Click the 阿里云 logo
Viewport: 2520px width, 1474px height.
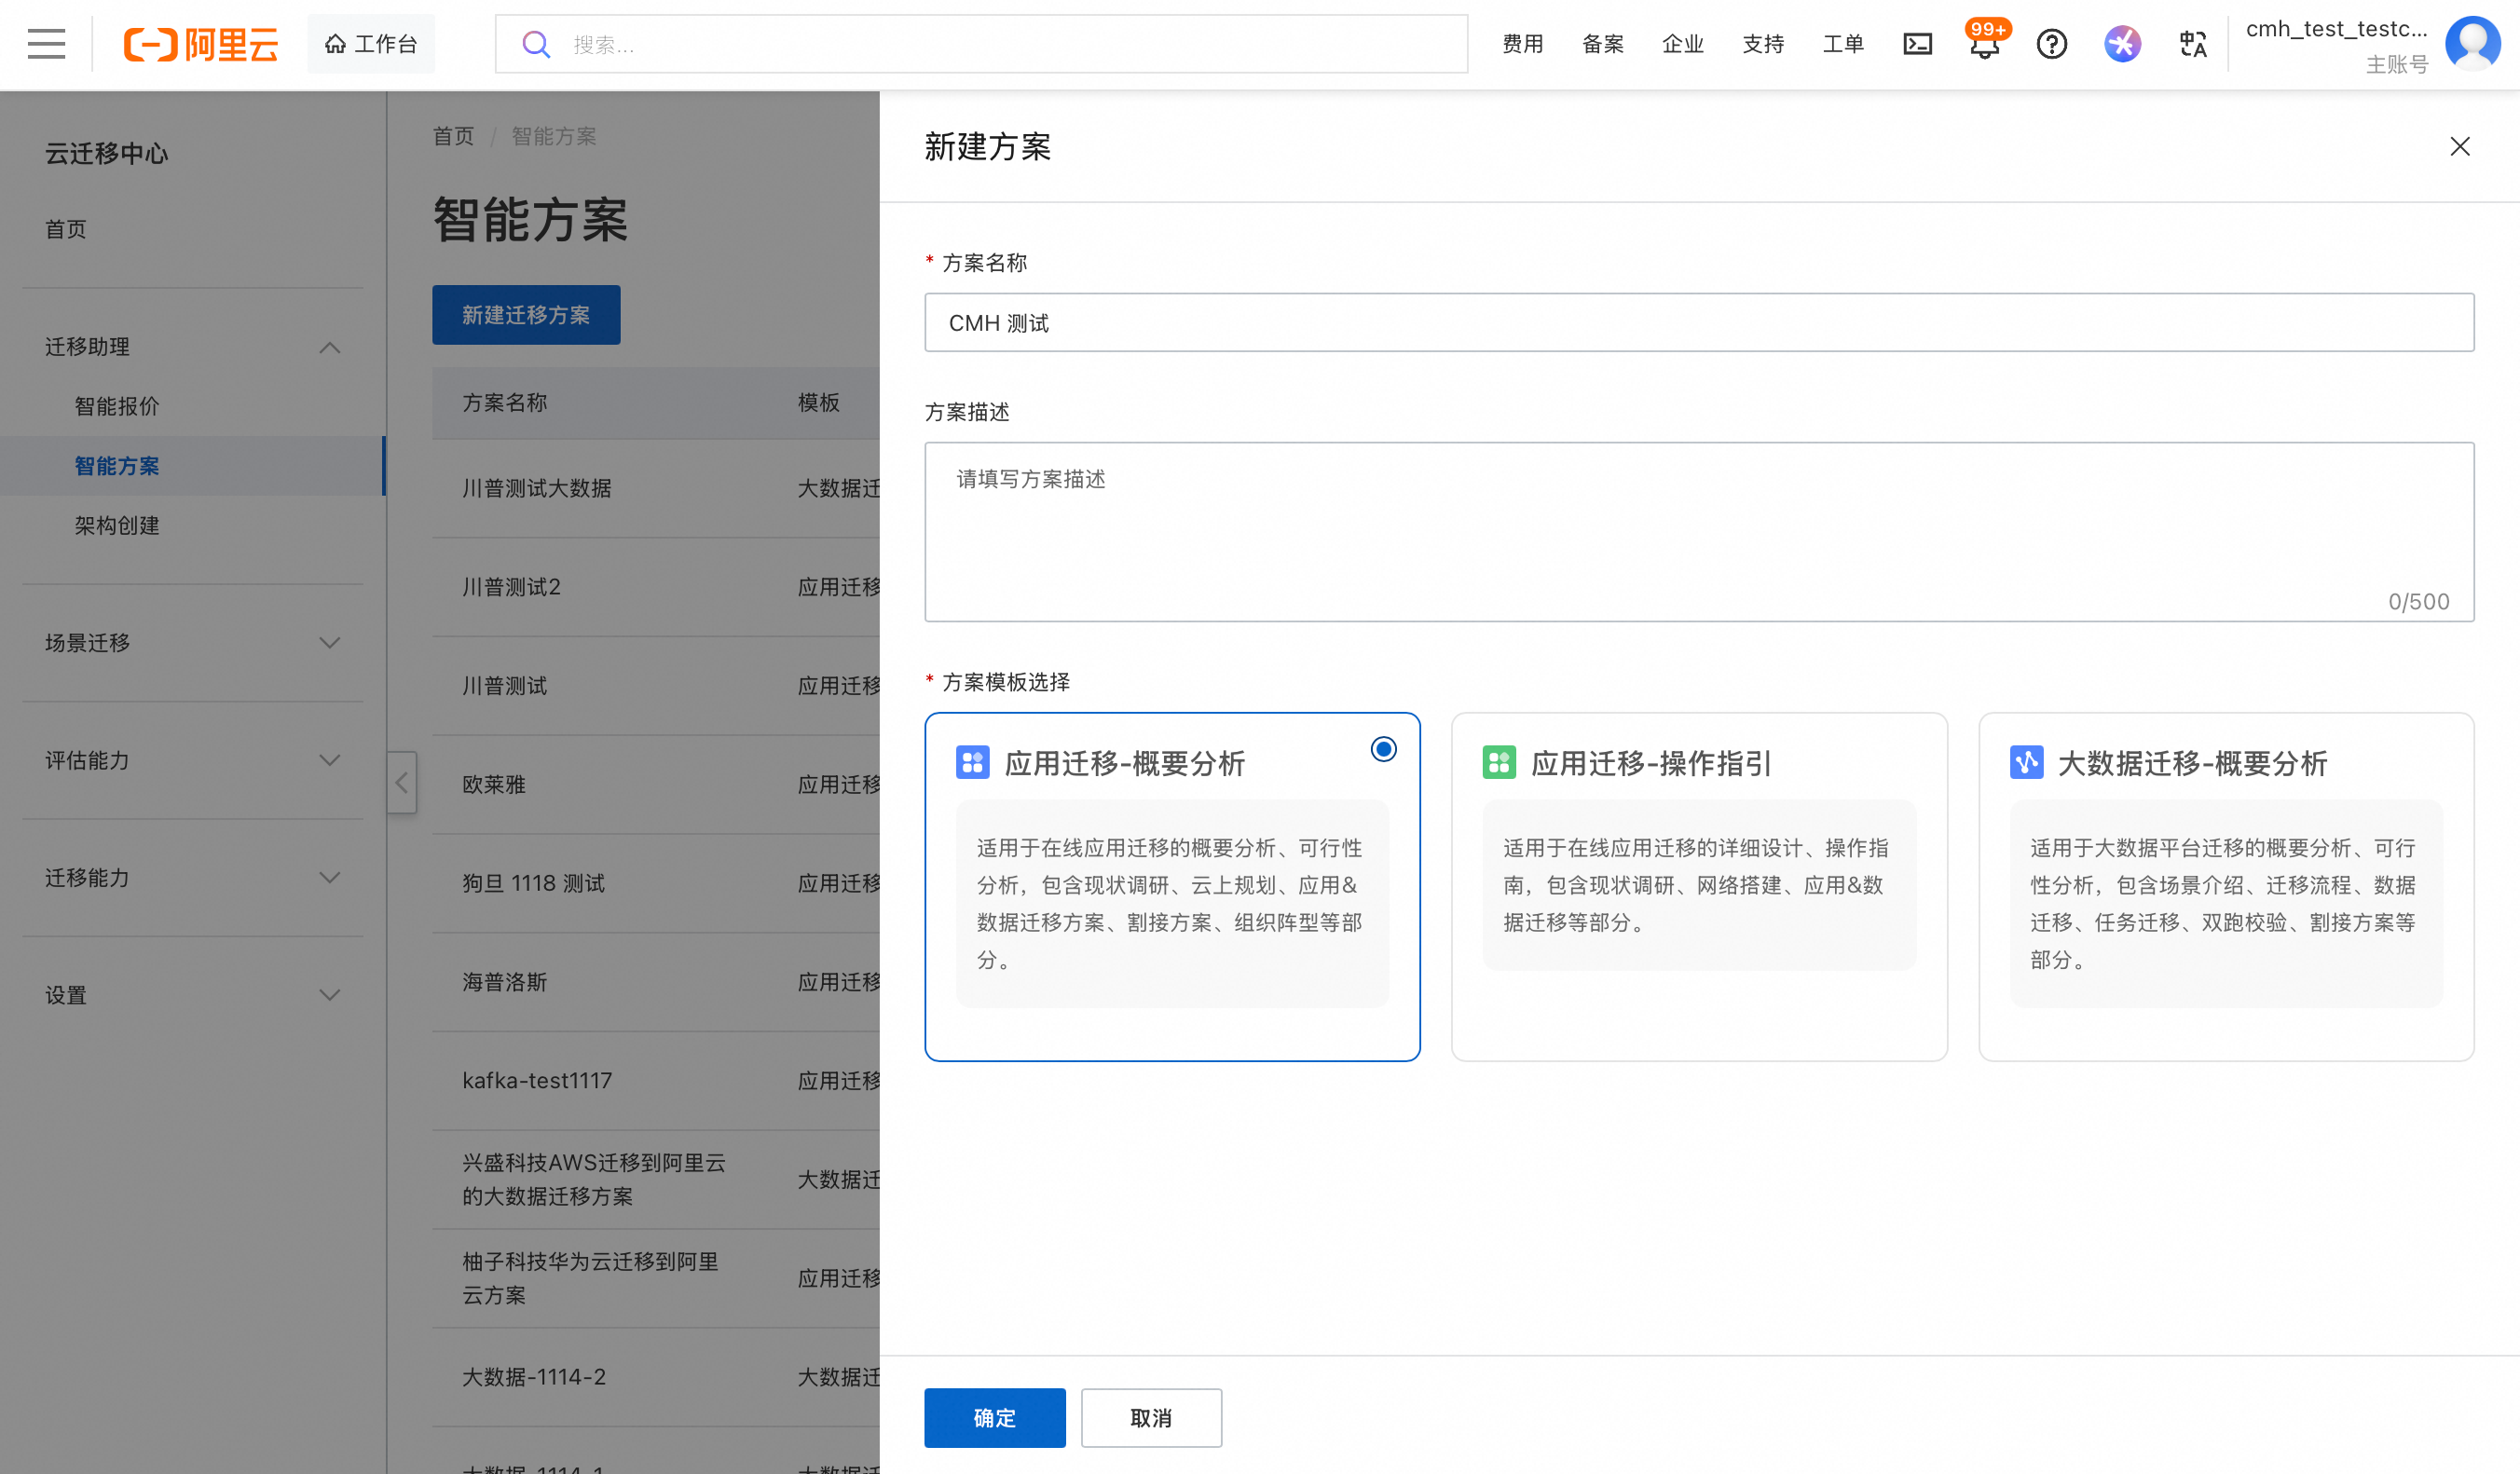[201, 44]
